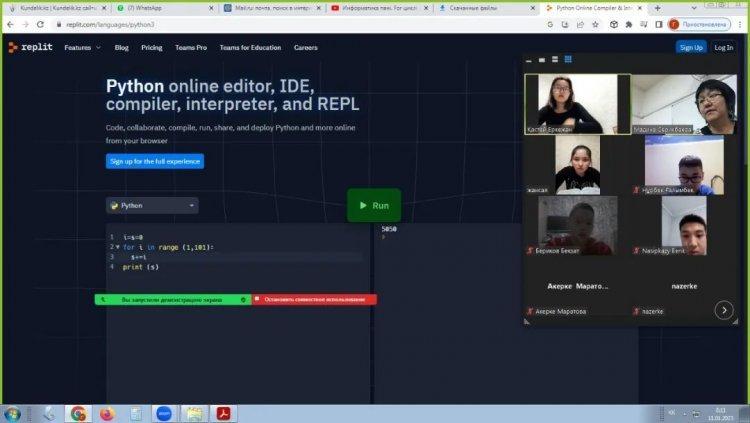Viewport: 750px width, 423px height.
Task: Select the nazerke participant tile
Action: tap(684, 286)
